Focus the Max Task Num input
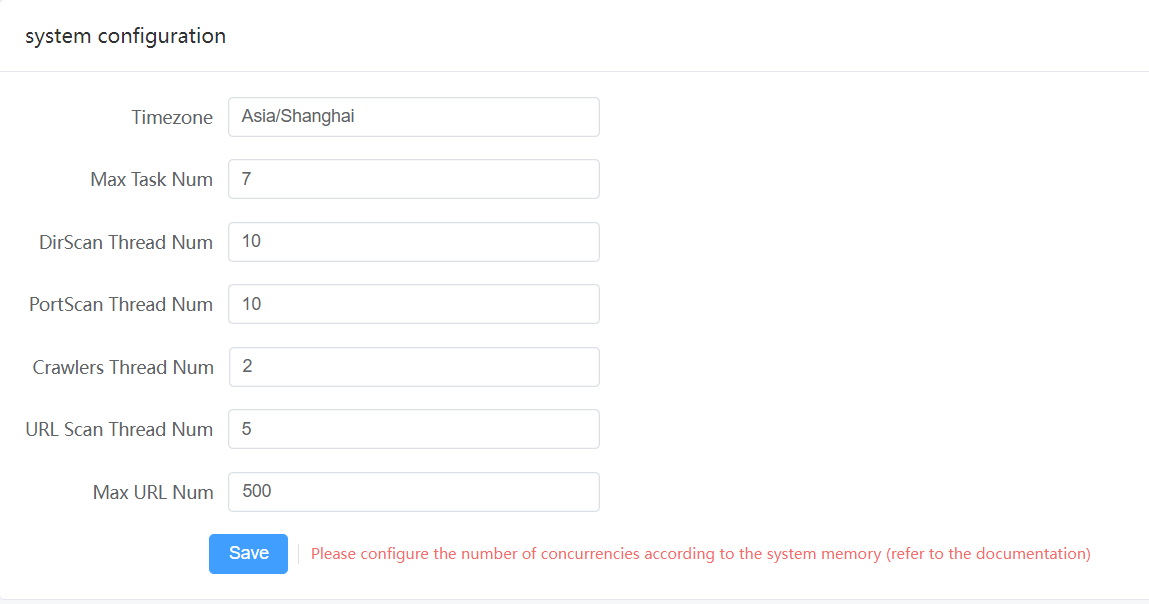Image resolution: width=1149 pixels, height=604 pixels. [413, 180]
